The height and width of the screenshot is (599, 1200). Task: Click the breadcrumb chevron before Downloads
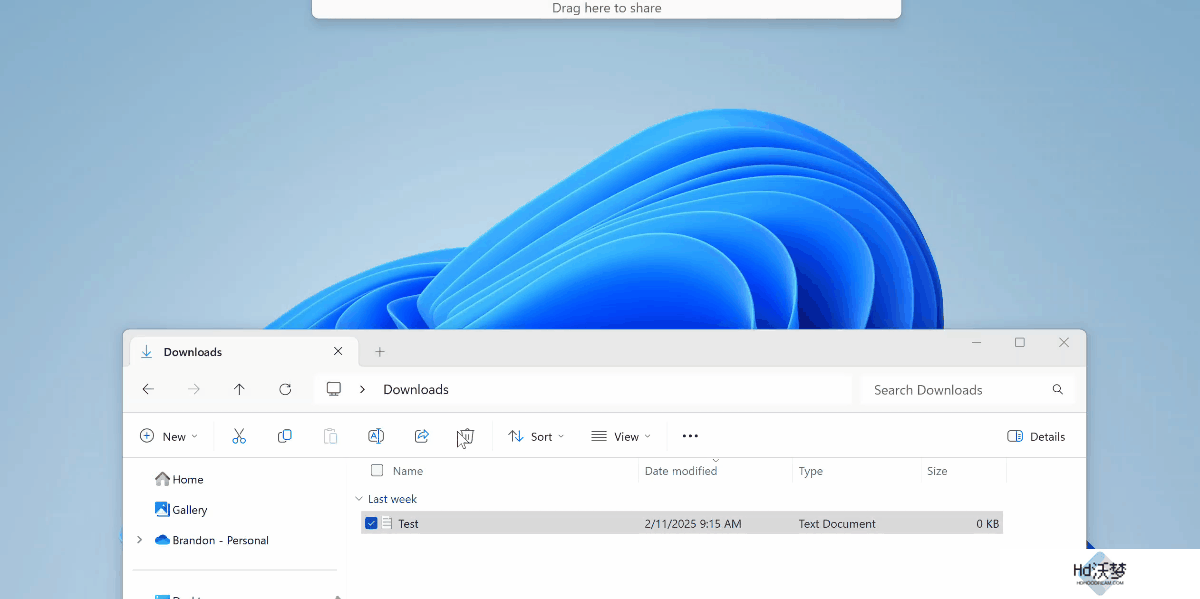(362, 389)
